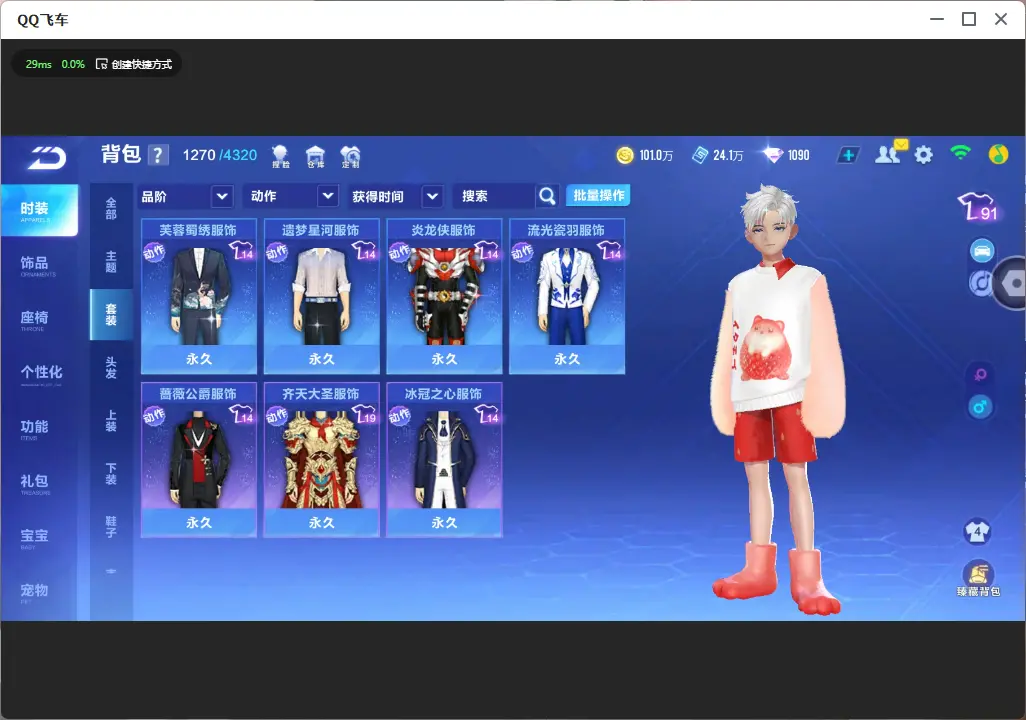This screenshot has width=1026, height=720.
Task: Click the fashion score shirt icon showing 91
Action: pos(978,207)
